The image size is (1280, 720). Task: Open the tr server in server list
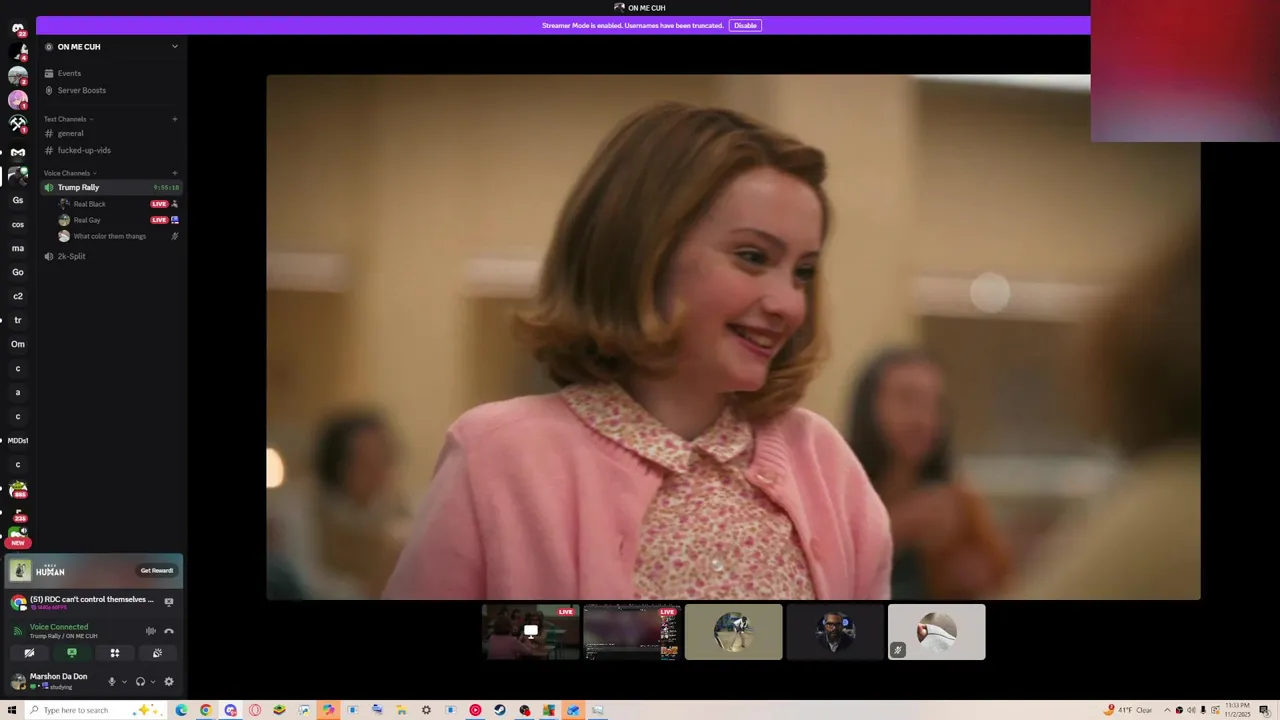coord(18,320)
